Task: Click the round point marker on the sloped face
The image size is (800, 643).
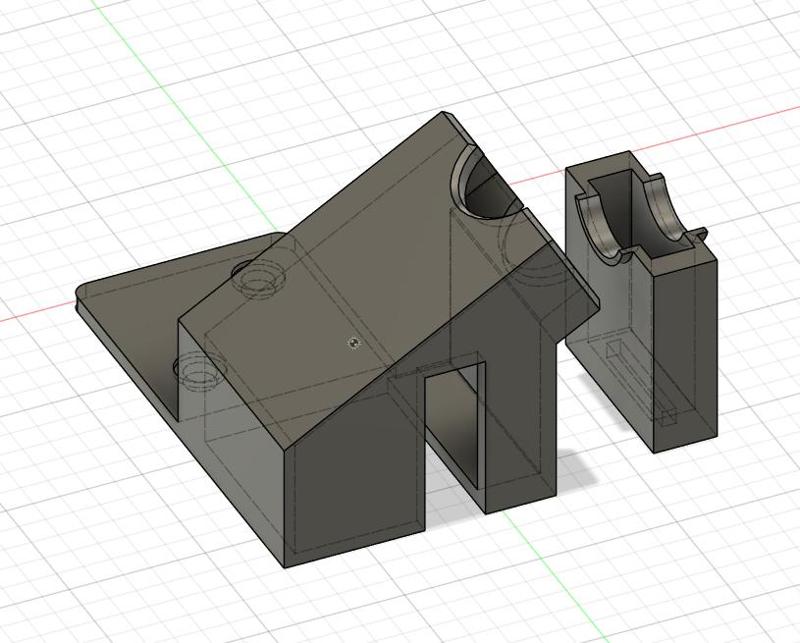Action: point(355,342)
